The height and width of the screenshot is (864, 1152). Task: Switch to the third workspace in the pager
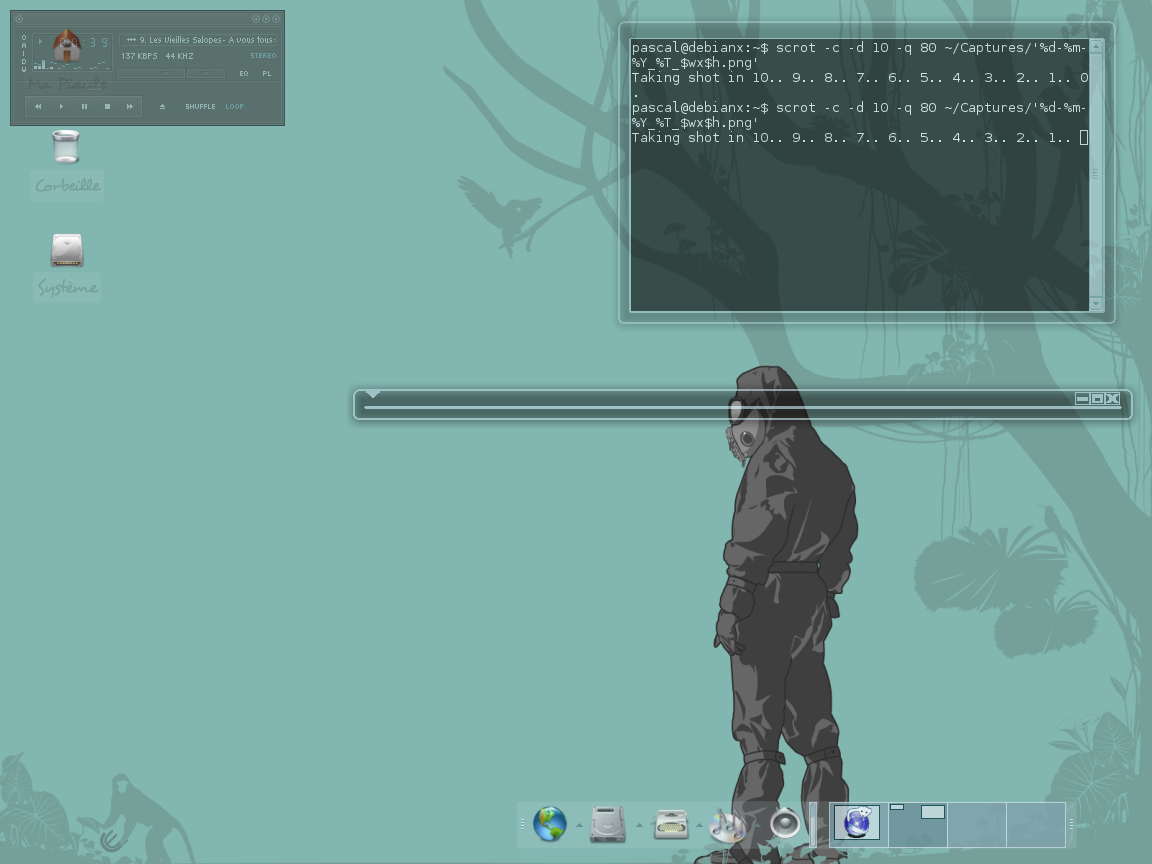point(977,824)
